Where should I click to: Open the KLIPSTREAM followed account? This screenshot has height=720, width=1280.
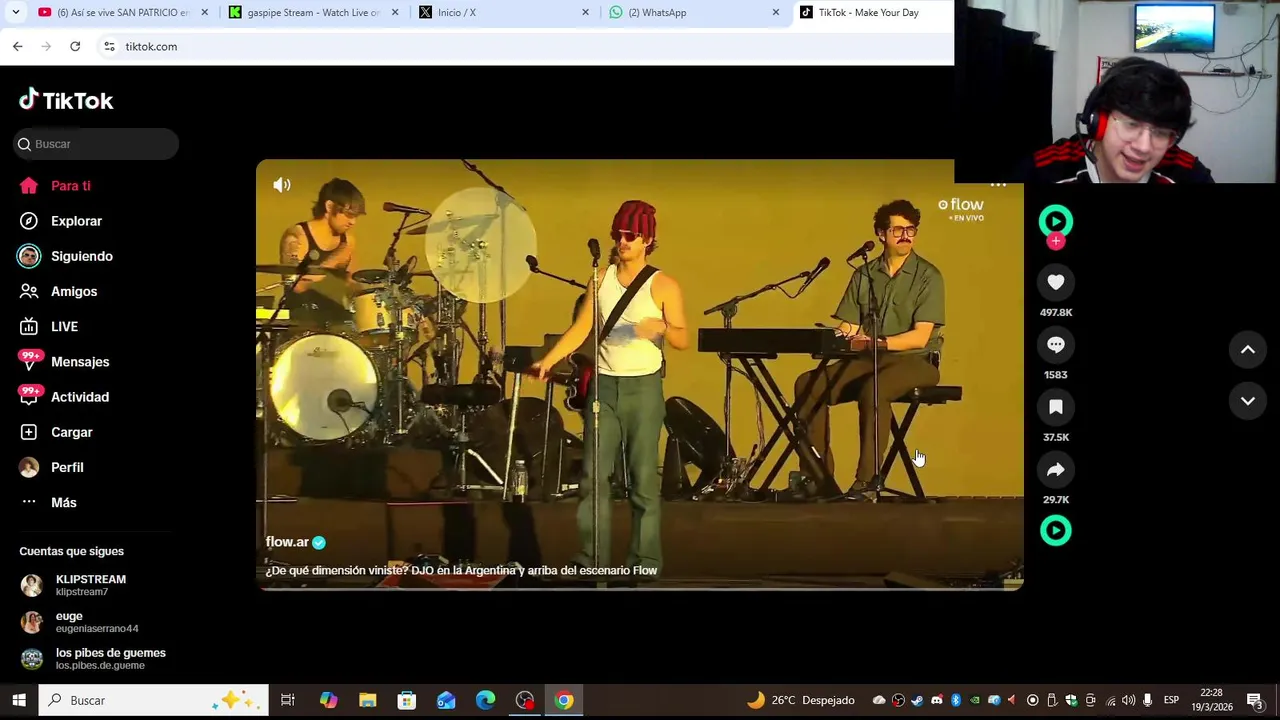point(90,585)
